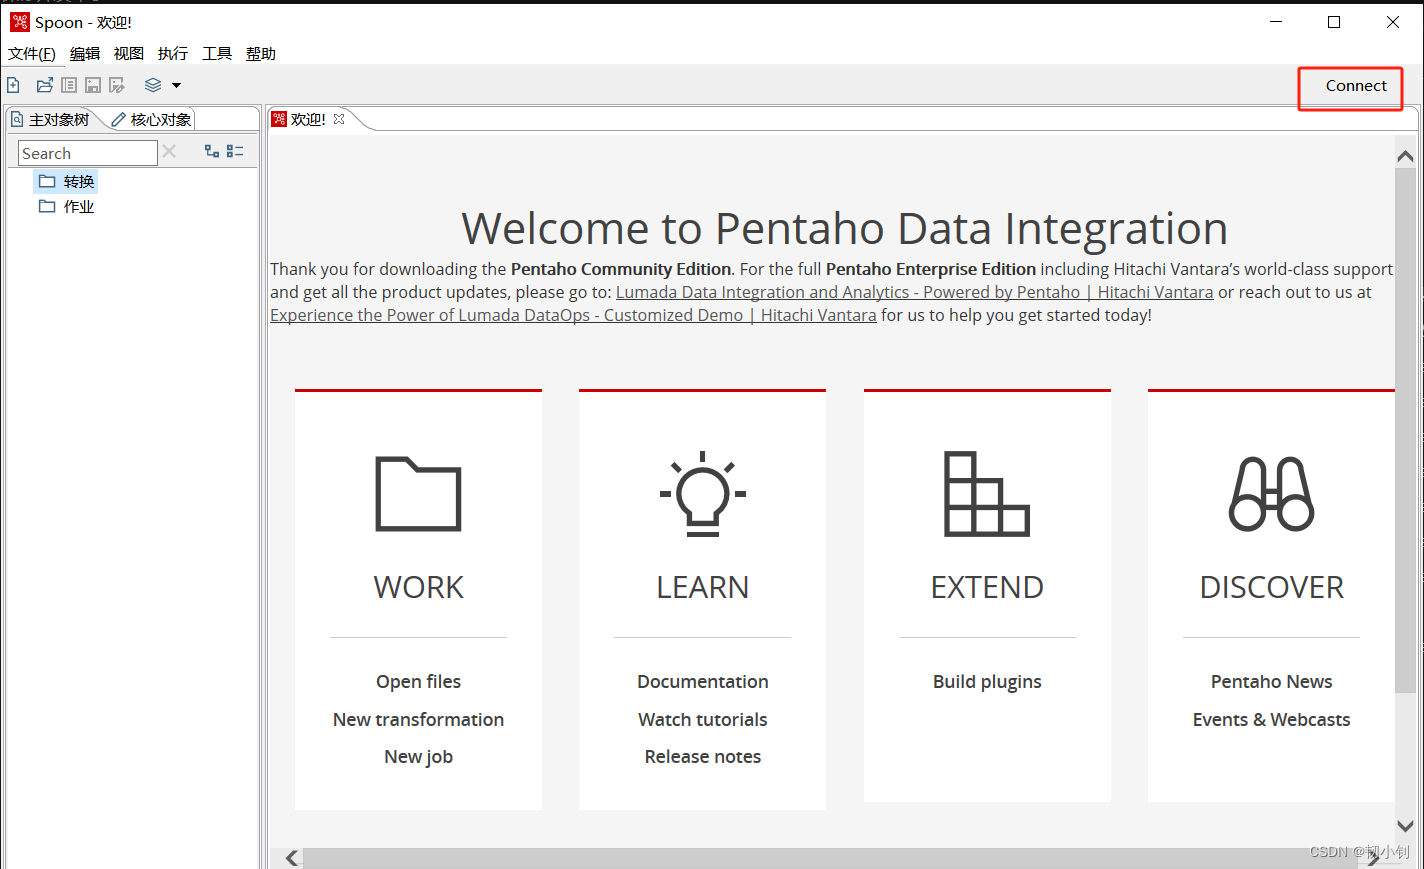
Task: Click the collapse tree icon
Action: (x=235, y=151)
